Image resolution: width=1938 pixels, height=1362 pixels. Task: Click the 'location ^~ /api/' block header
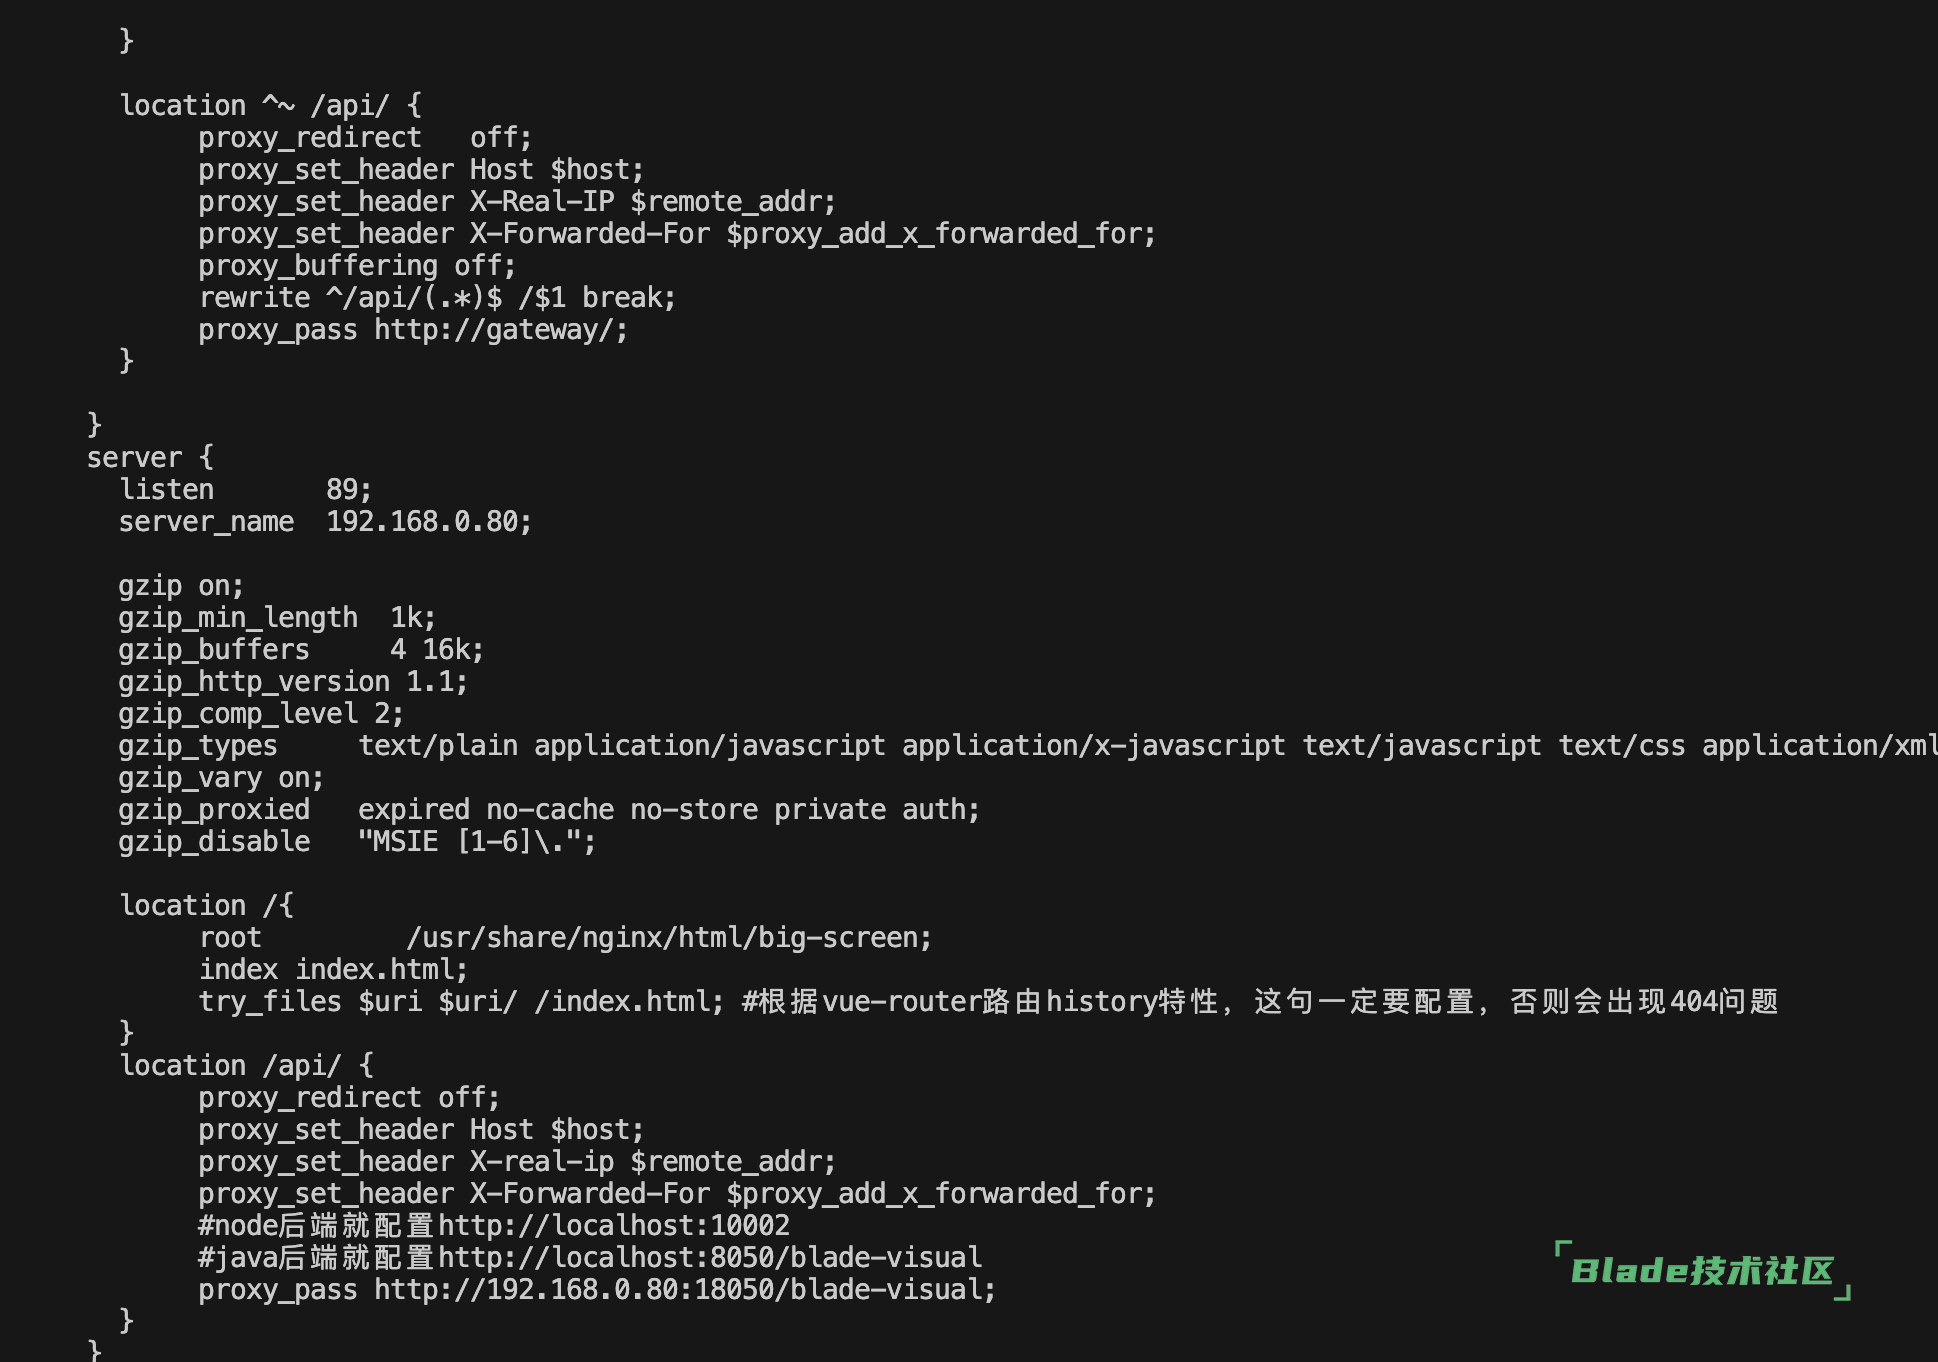click(270, 106)
